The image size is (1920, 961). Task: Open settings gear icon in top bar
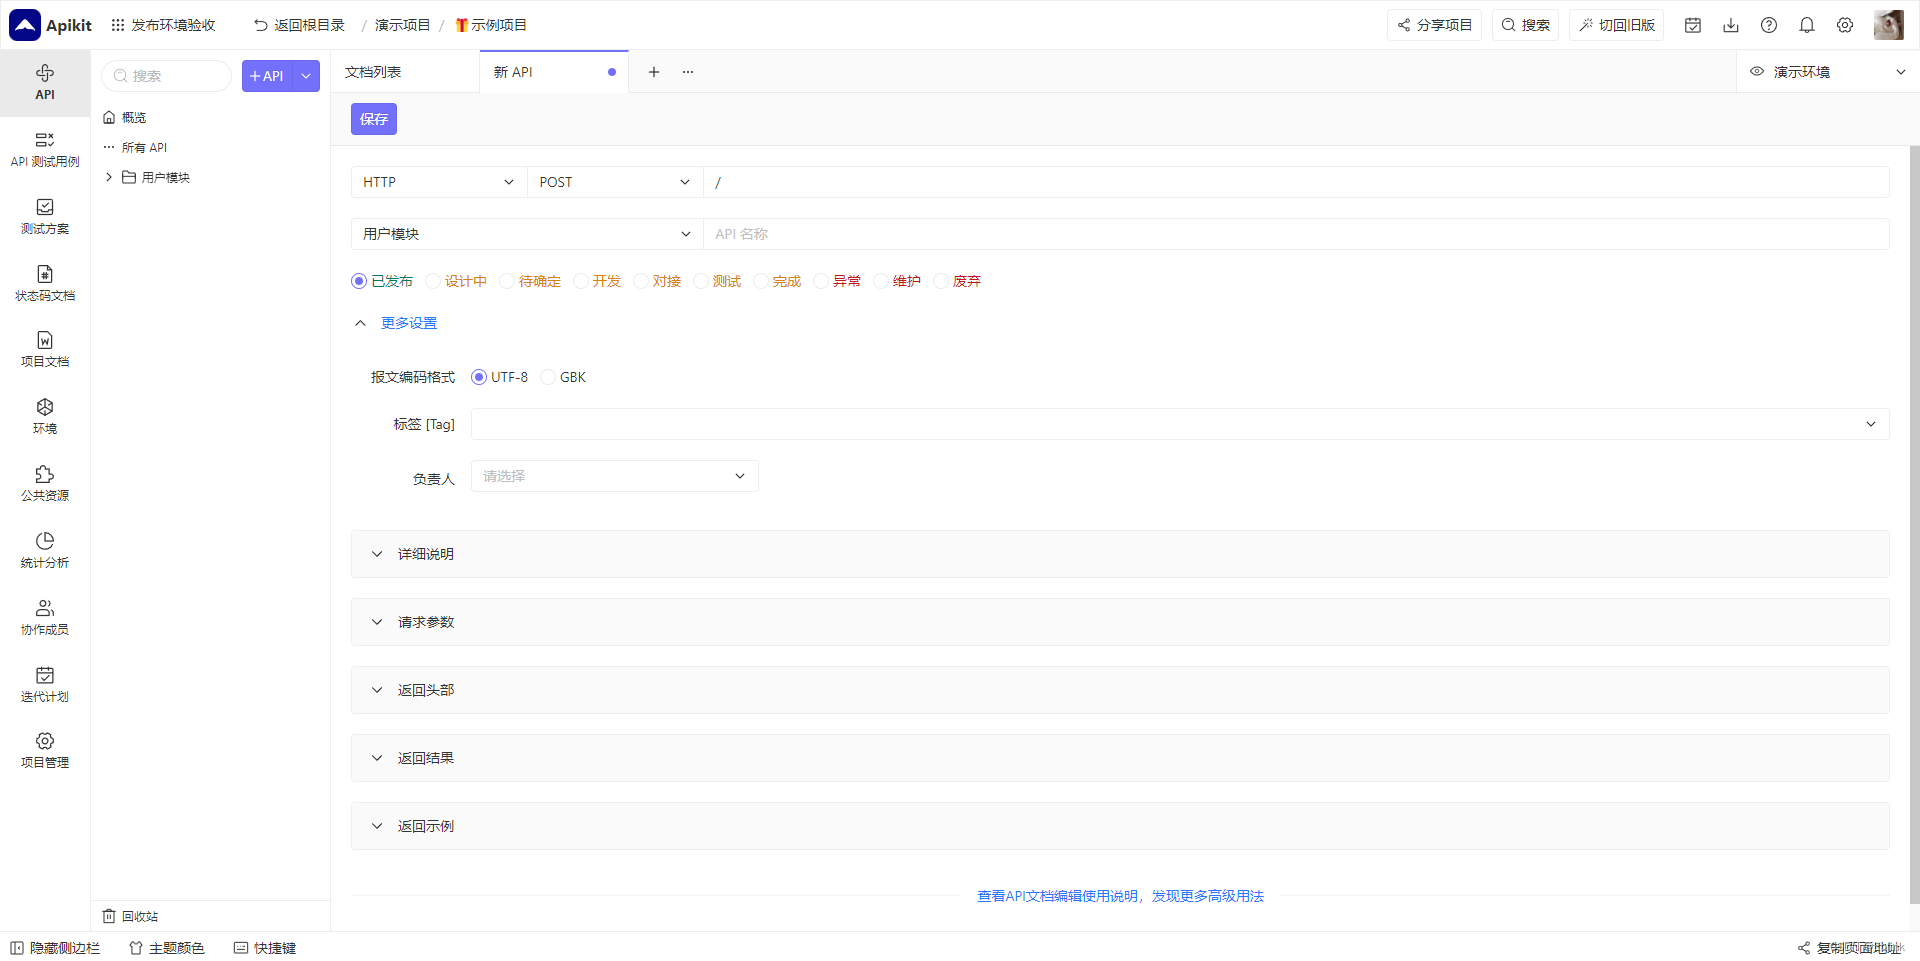click(x=1845, y=25)
